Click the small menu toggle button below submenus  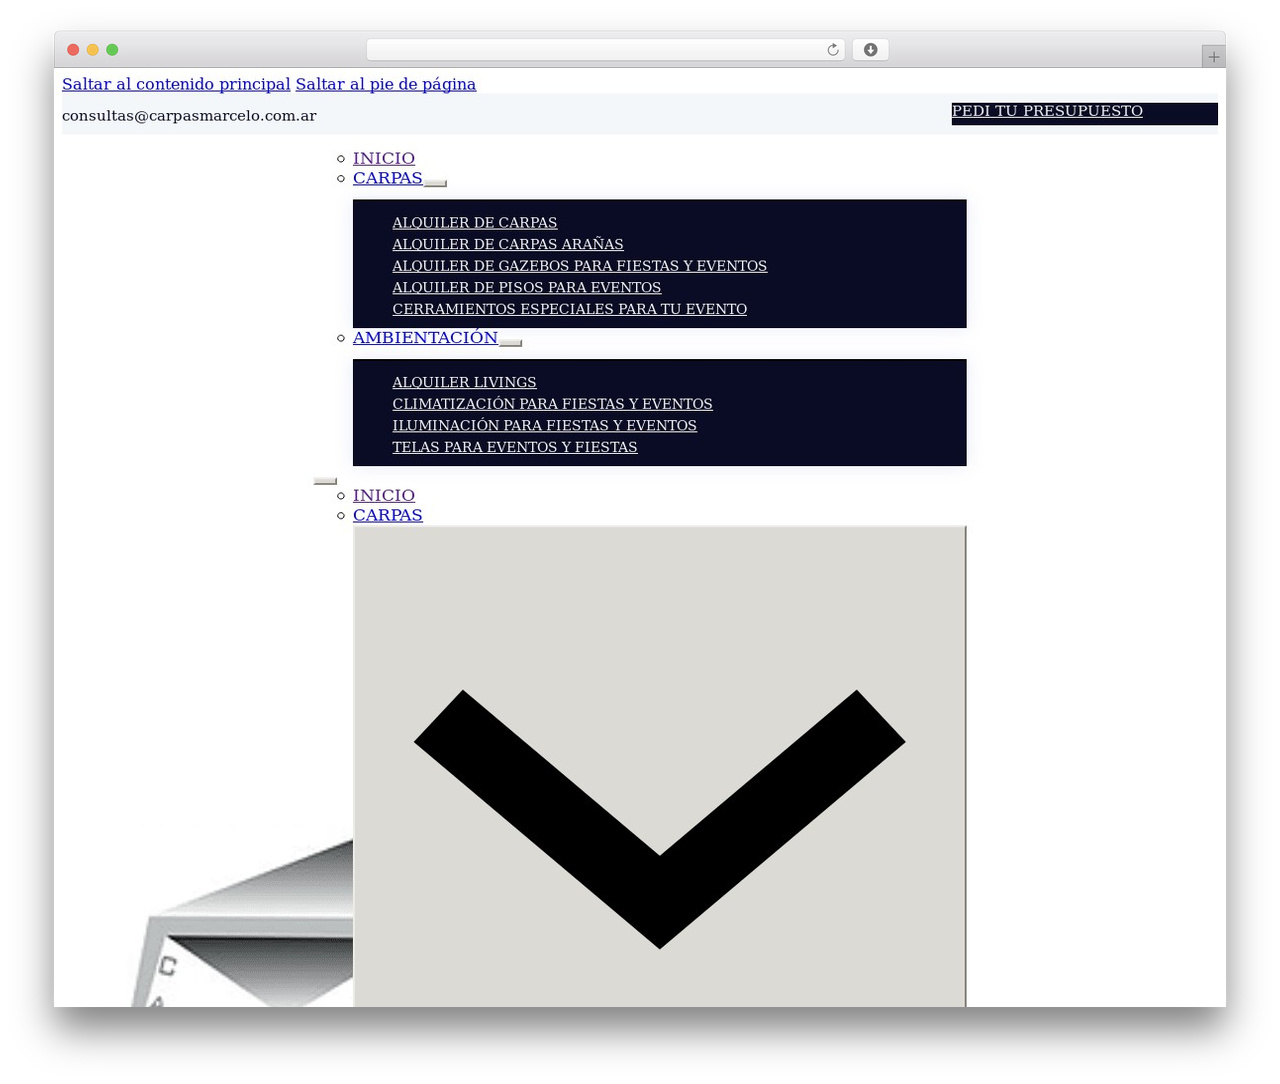pos(325,481)
